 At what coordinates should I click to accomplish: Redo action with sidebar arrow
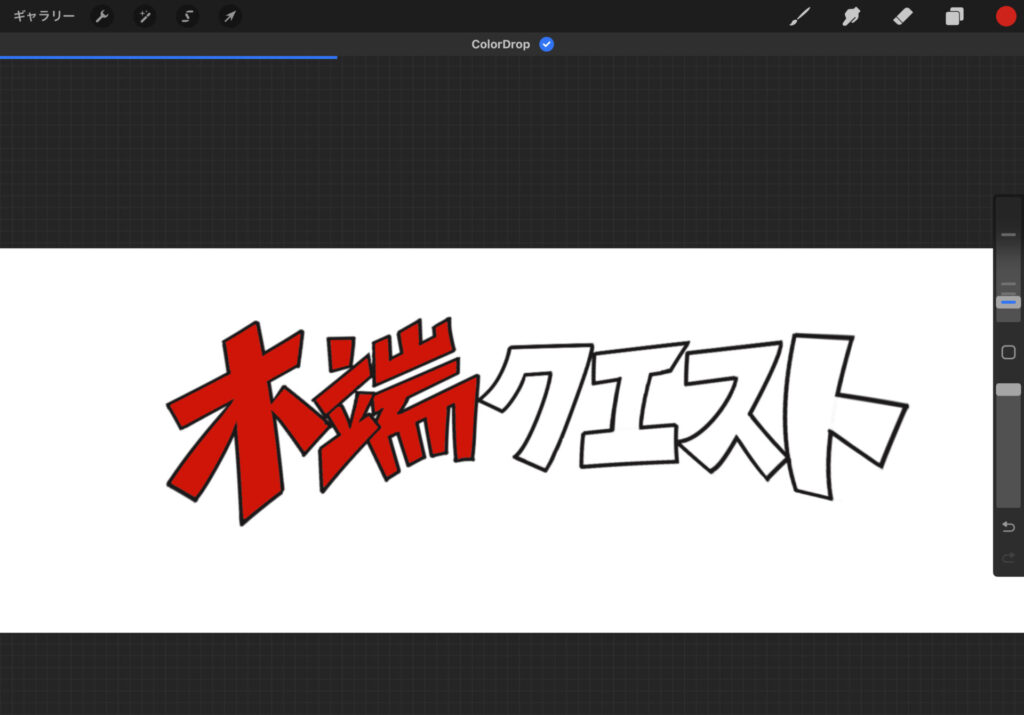1008,558
